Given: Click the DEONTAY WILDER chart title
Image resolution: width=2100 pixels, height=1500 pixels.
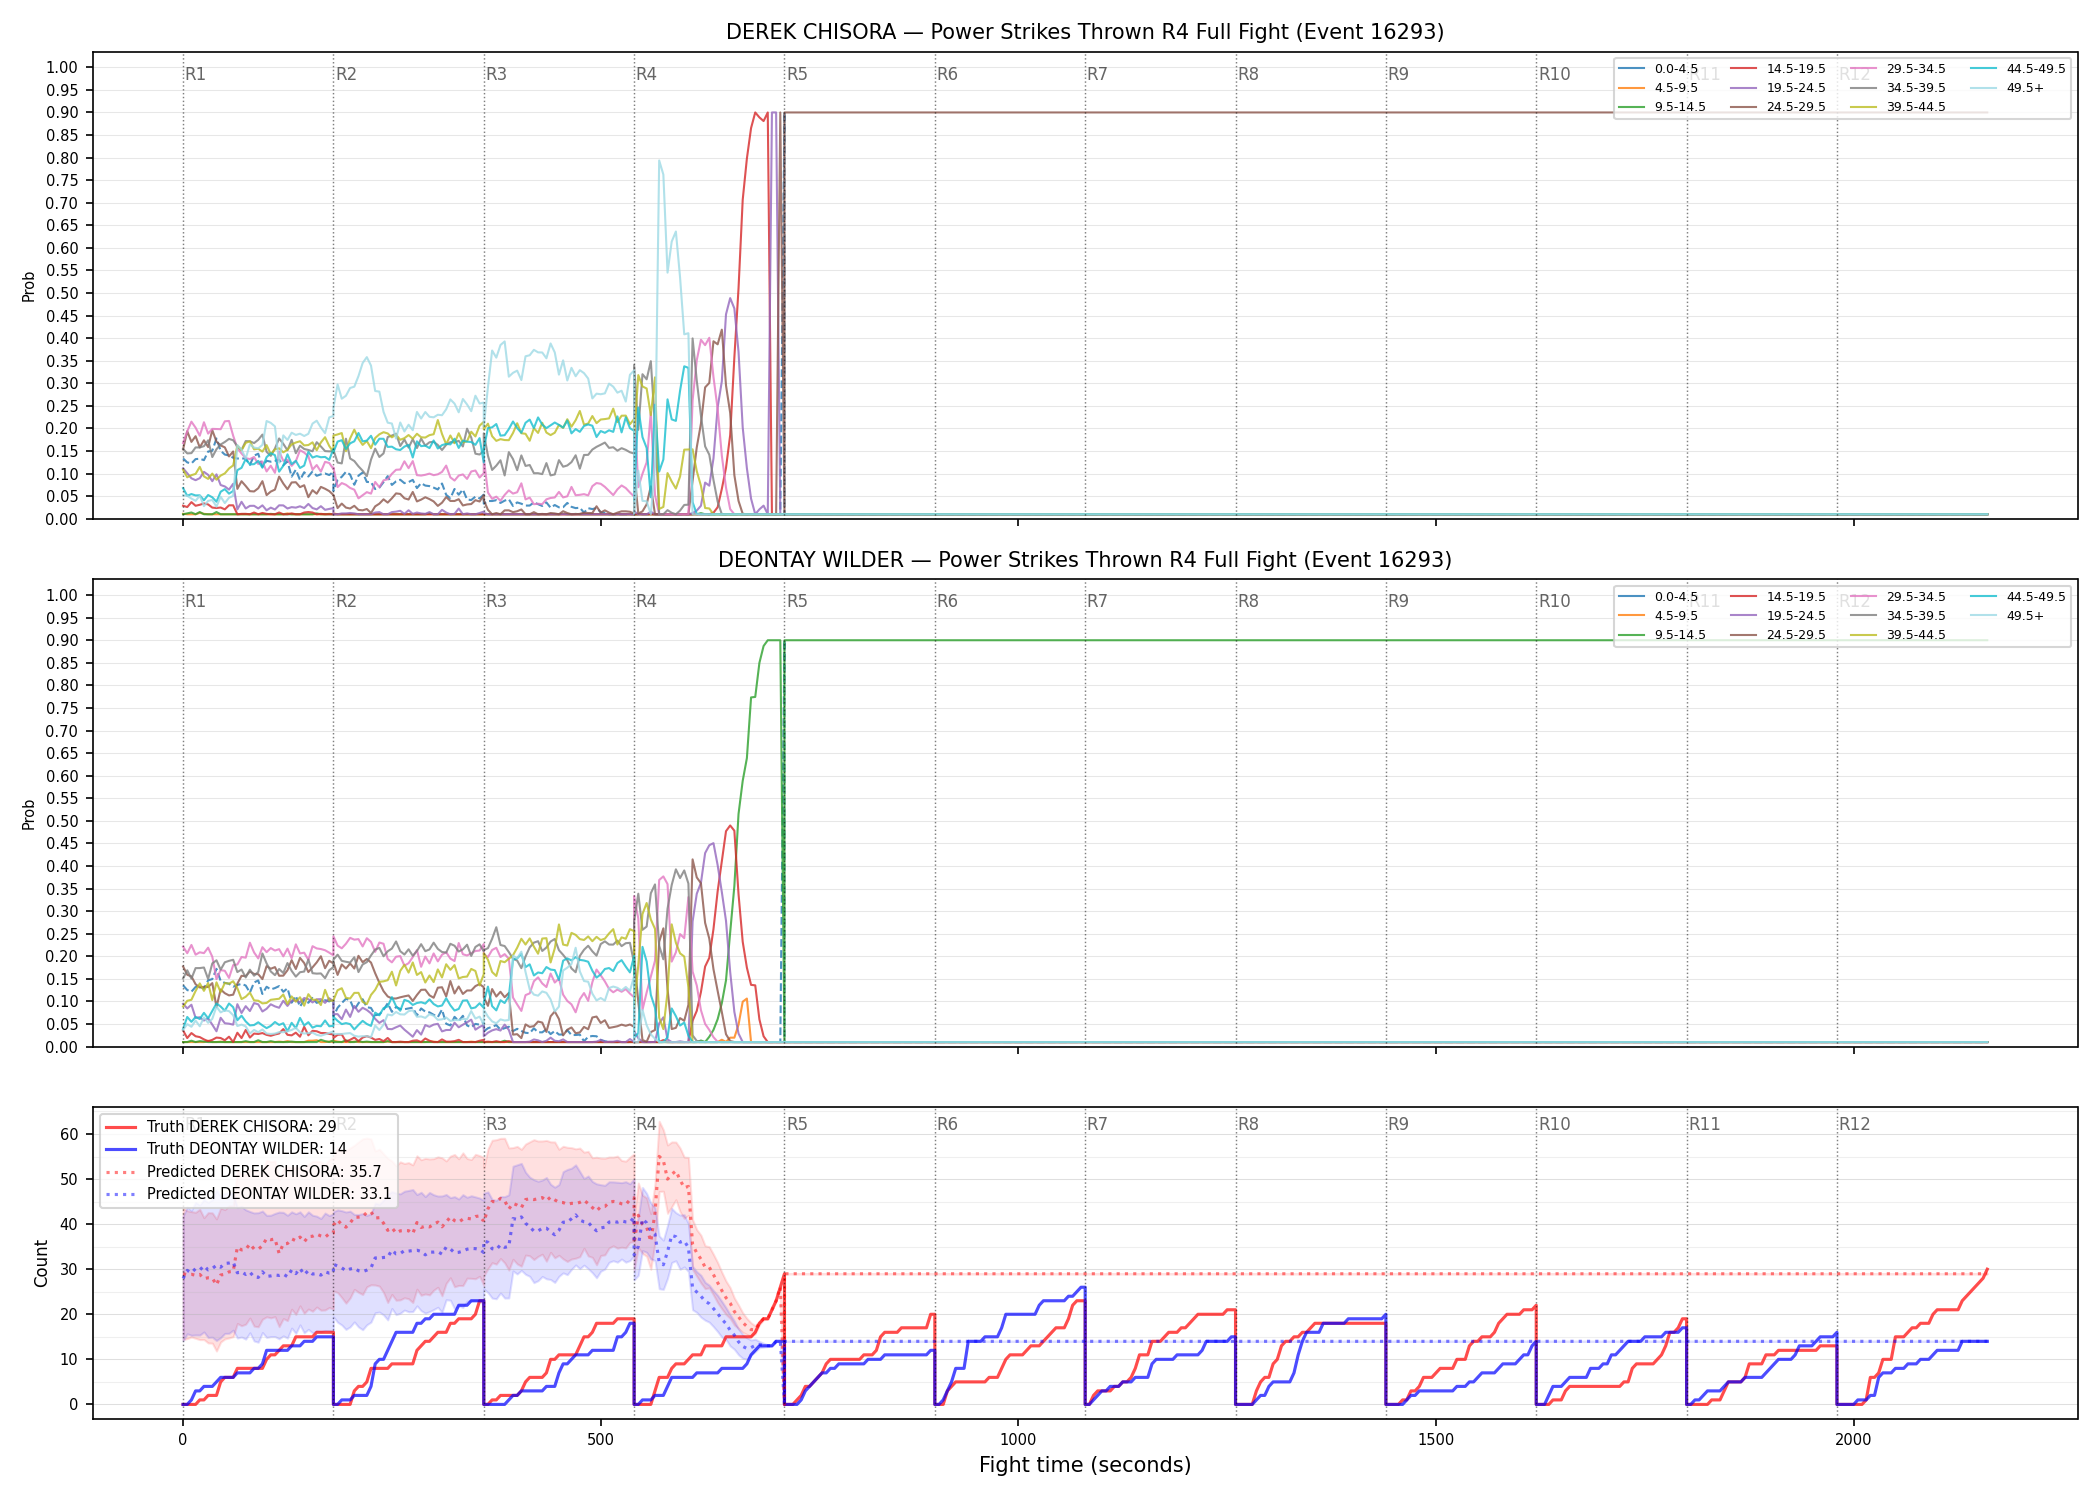Looking at the screenshot, I should coord(1085,560).
